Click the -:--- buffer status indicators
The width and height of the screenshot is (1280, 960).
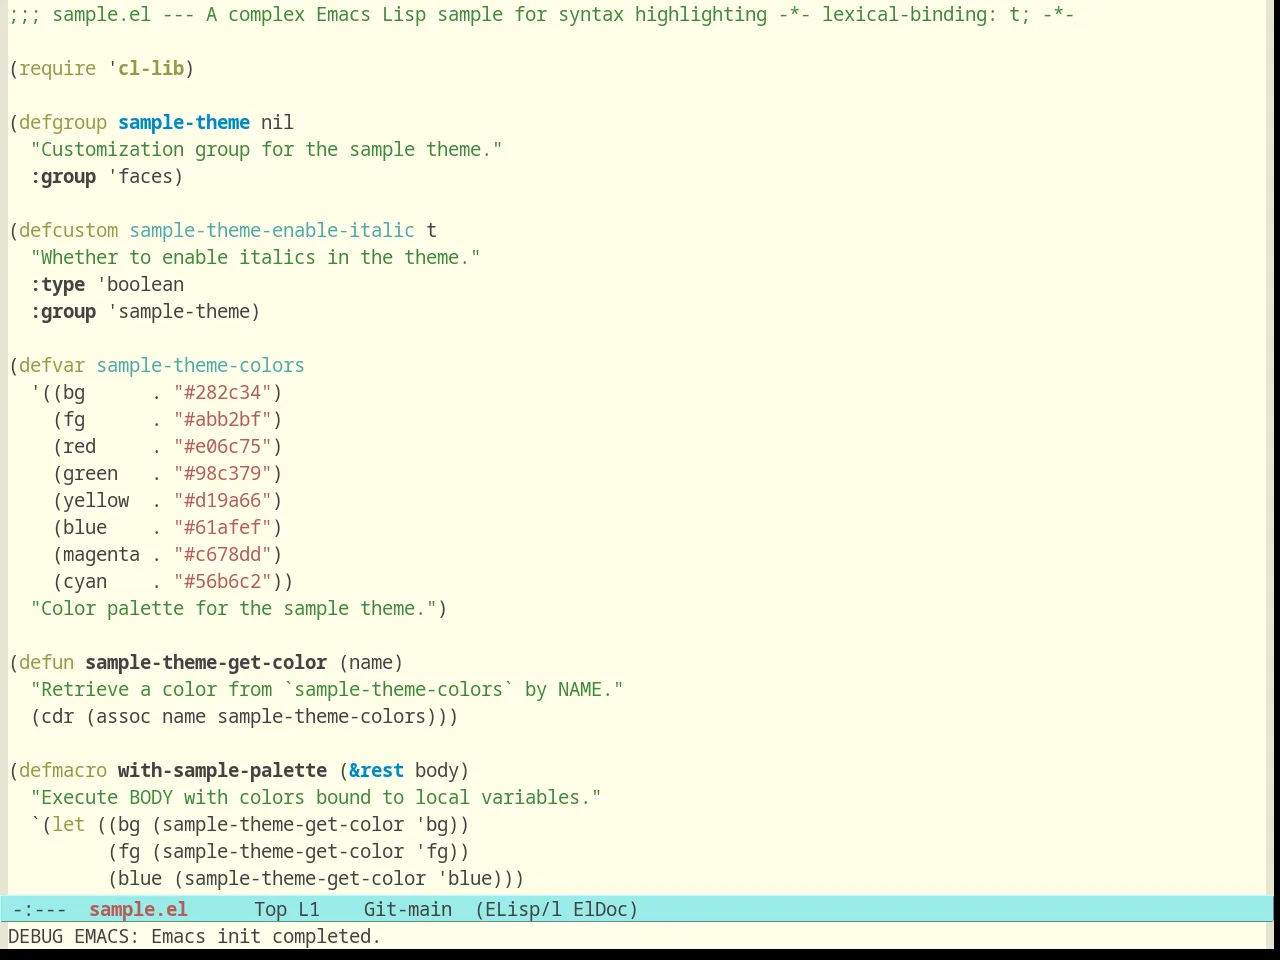40,909
